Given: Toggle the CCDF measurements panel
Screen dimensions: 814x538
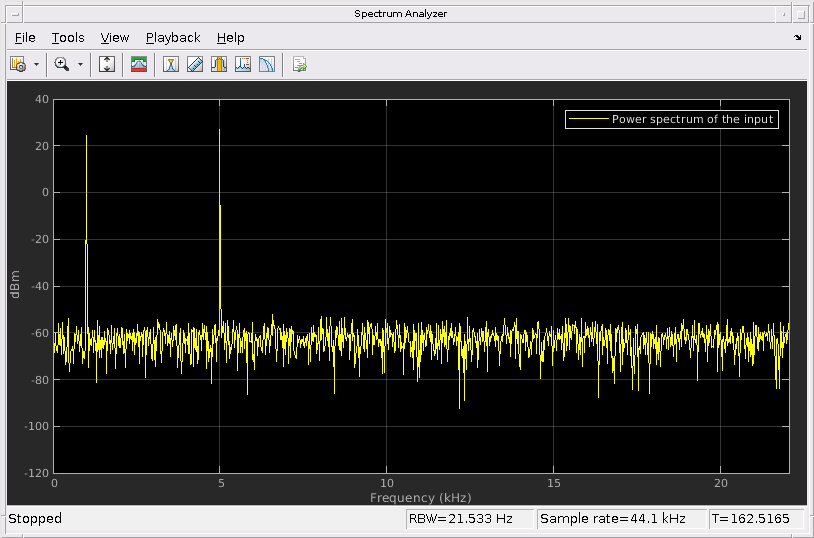Looking at the screenshot, I should point(267,64).
